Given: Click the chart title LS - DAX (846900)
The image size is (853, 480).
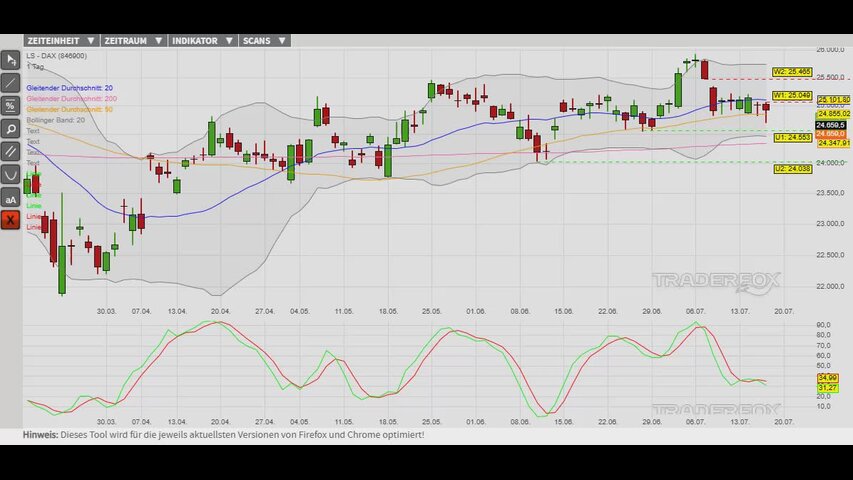Looking at the screenshot, I should pos(57,56).
